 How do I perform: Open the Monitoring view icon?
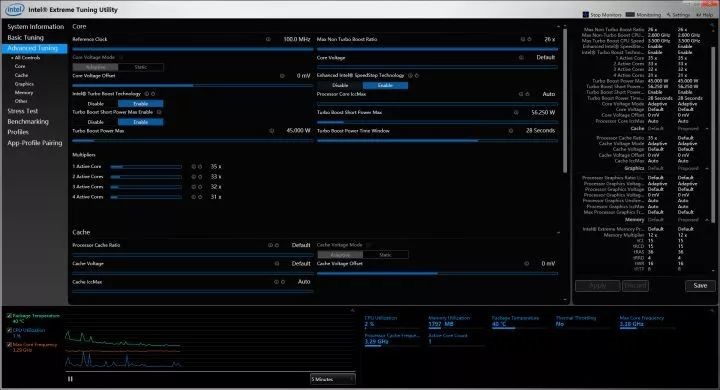(x=630, y=15)
